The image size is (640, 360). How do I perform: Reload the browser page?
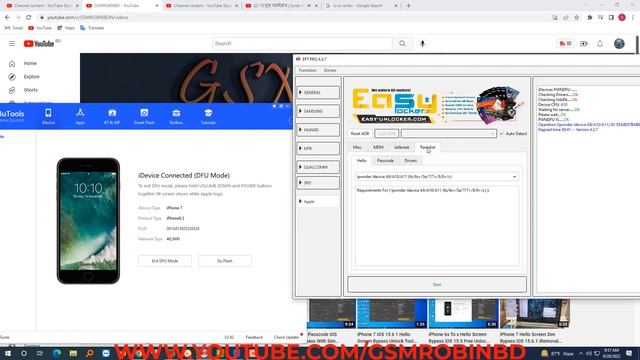pyautogui.click(x=28, y=18)
